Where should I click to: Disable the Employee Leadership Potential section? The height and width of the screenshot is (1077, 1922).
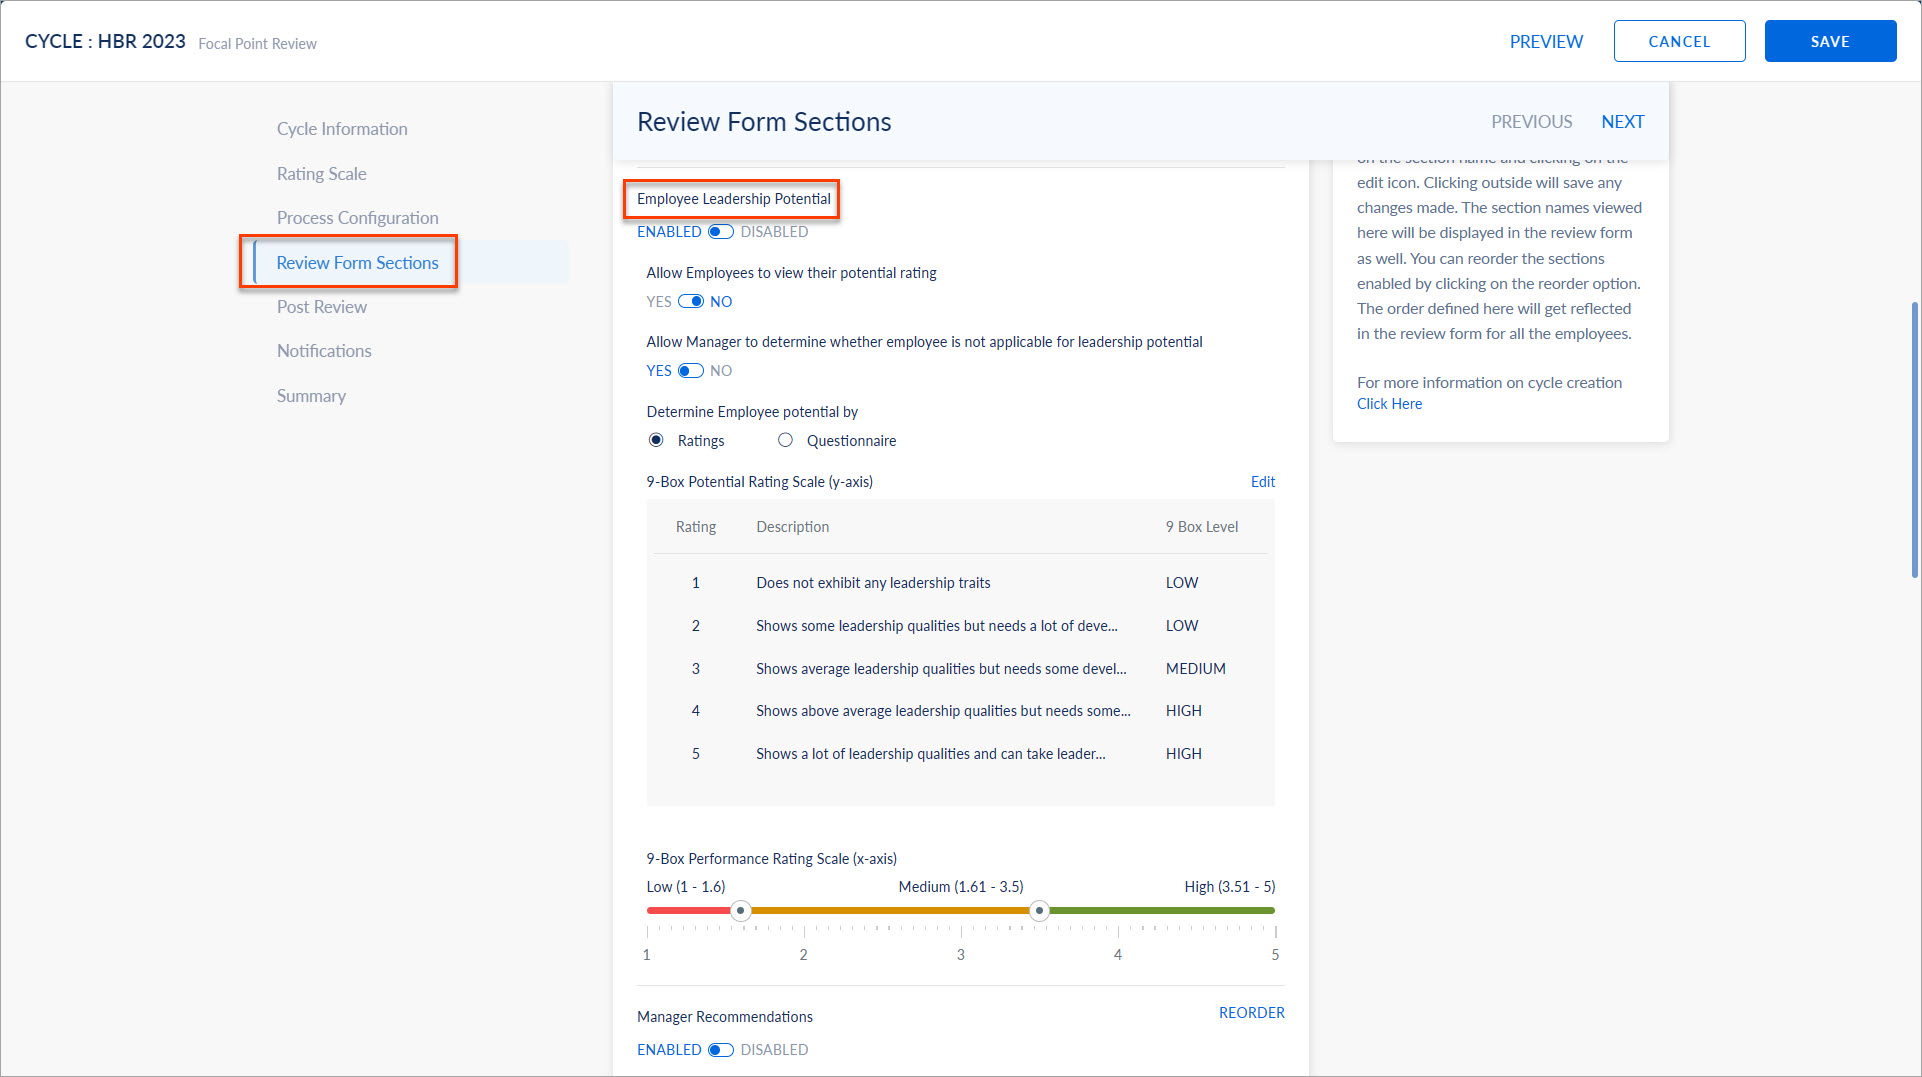coord(719,231)
